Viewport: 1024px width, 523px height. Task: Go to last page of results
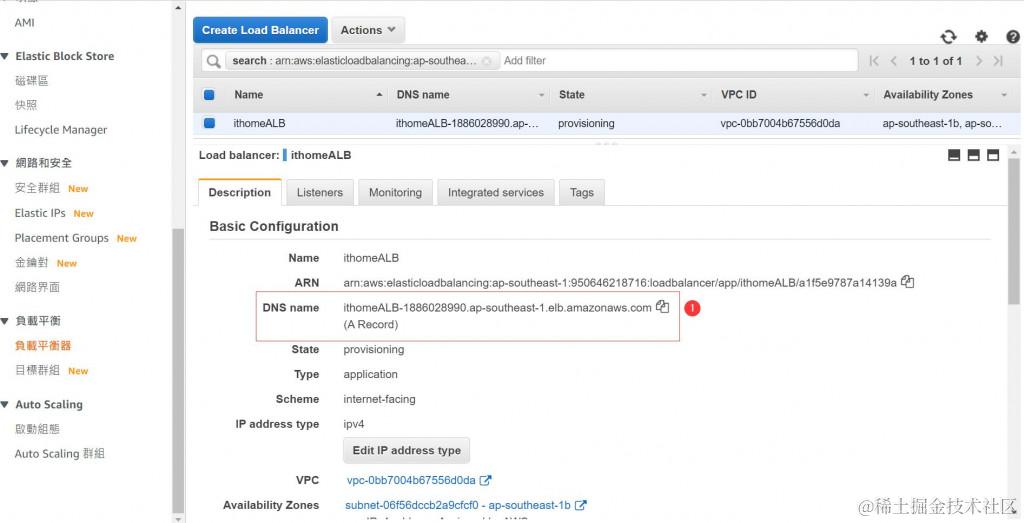998,61
